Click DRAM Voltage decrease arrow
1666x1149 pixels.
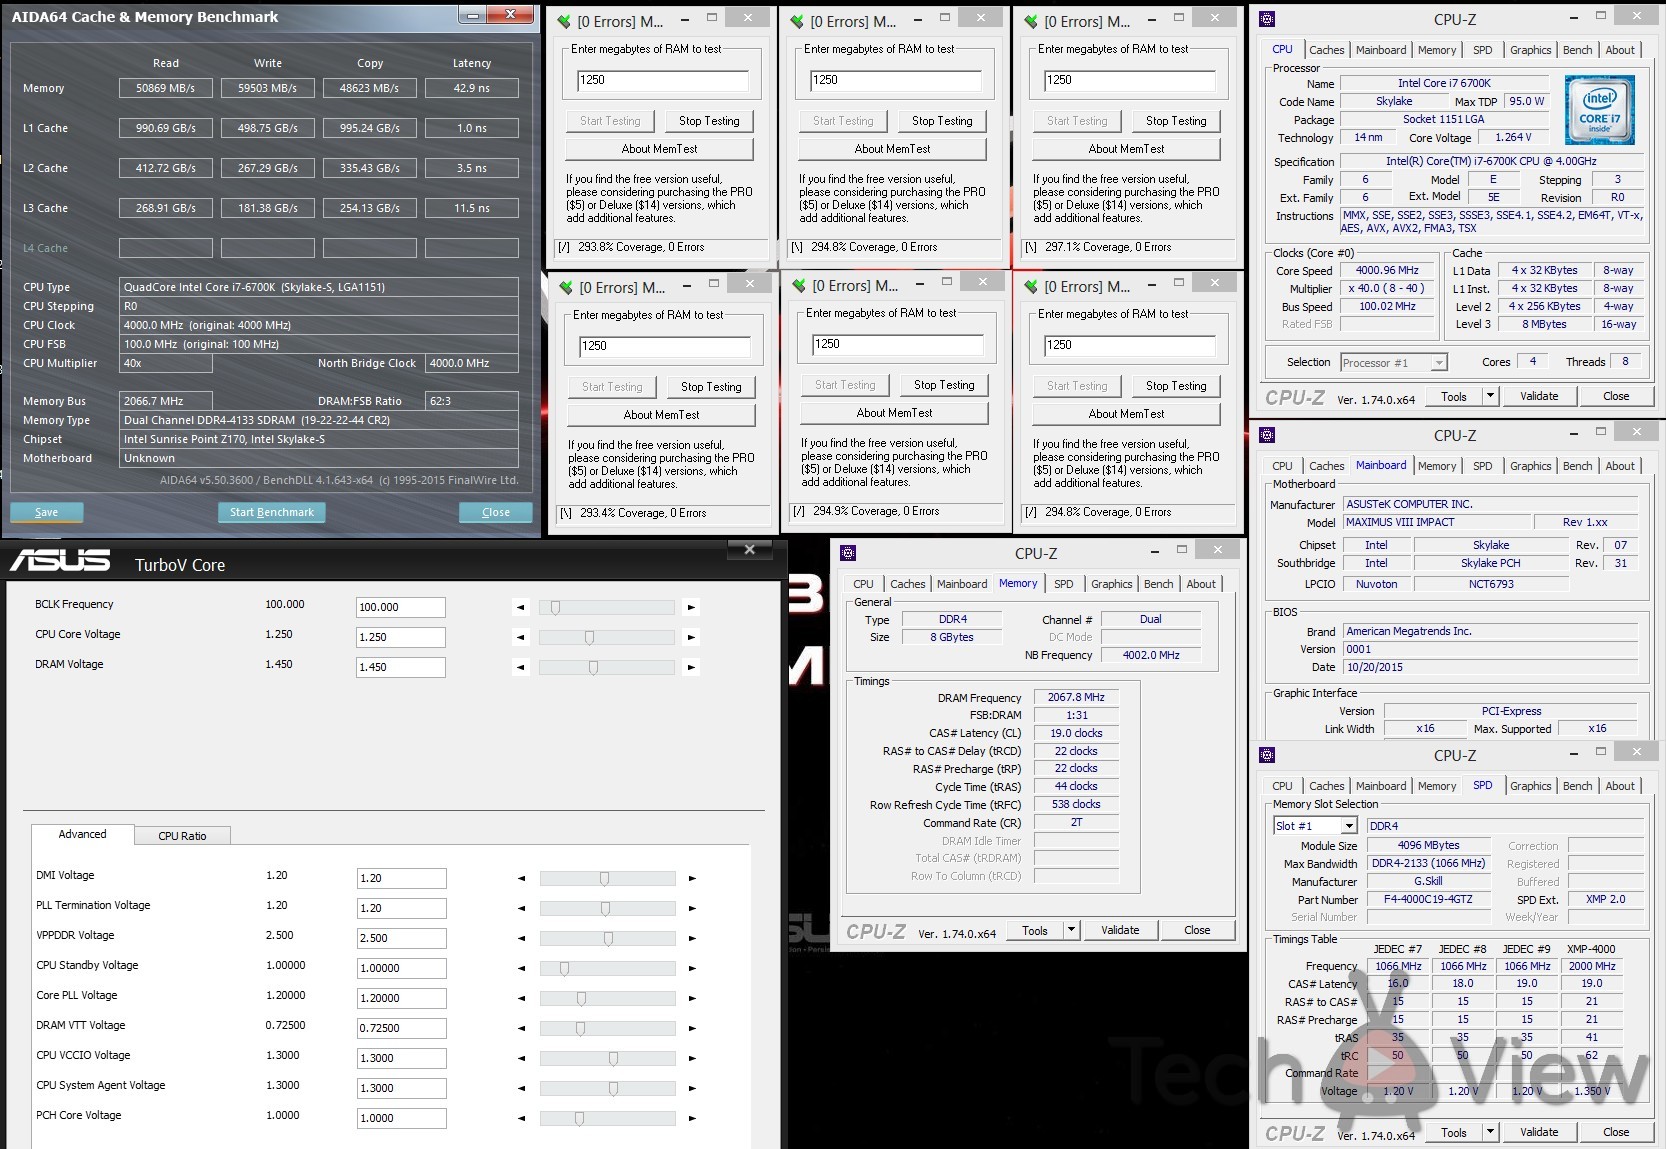pyautogui.click(x=521, y=667)
